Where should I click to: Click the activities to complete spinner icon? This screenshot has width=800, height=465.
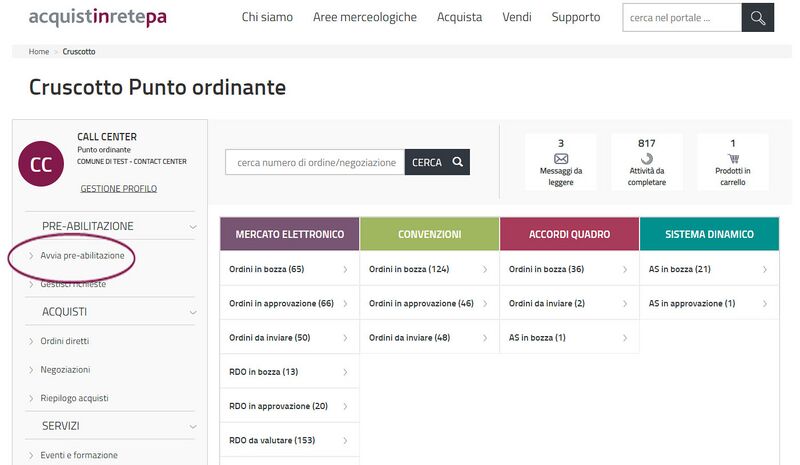646,158
